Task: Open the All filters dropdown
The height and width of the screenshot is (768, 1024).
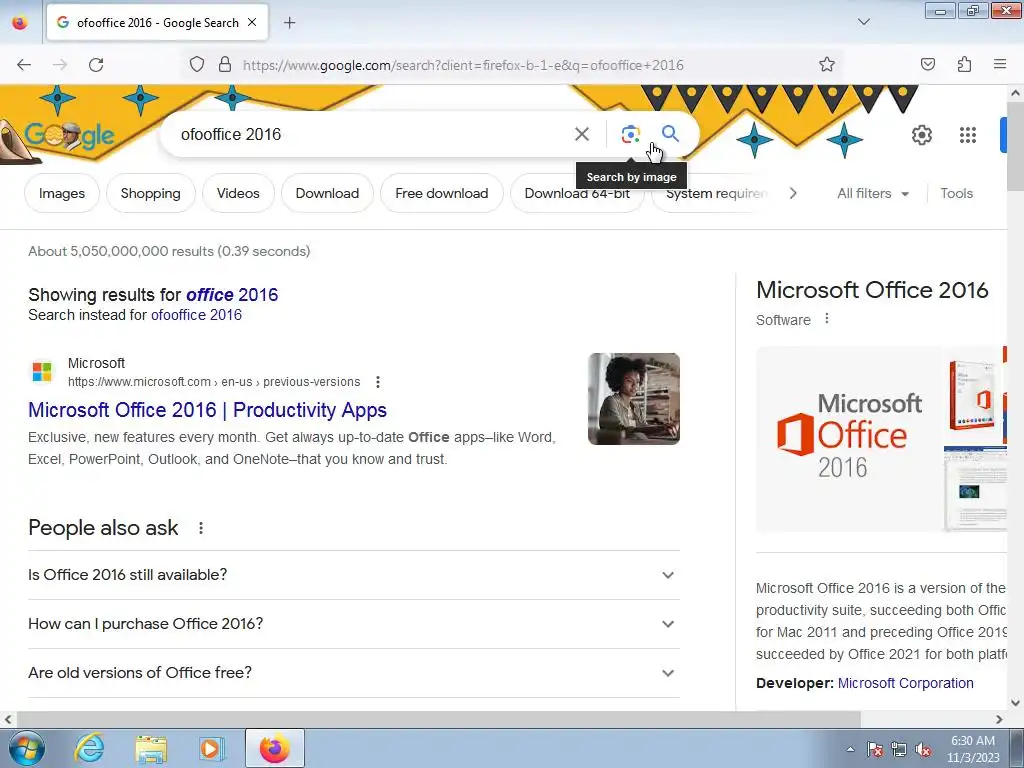Action: tap(873, 193)
